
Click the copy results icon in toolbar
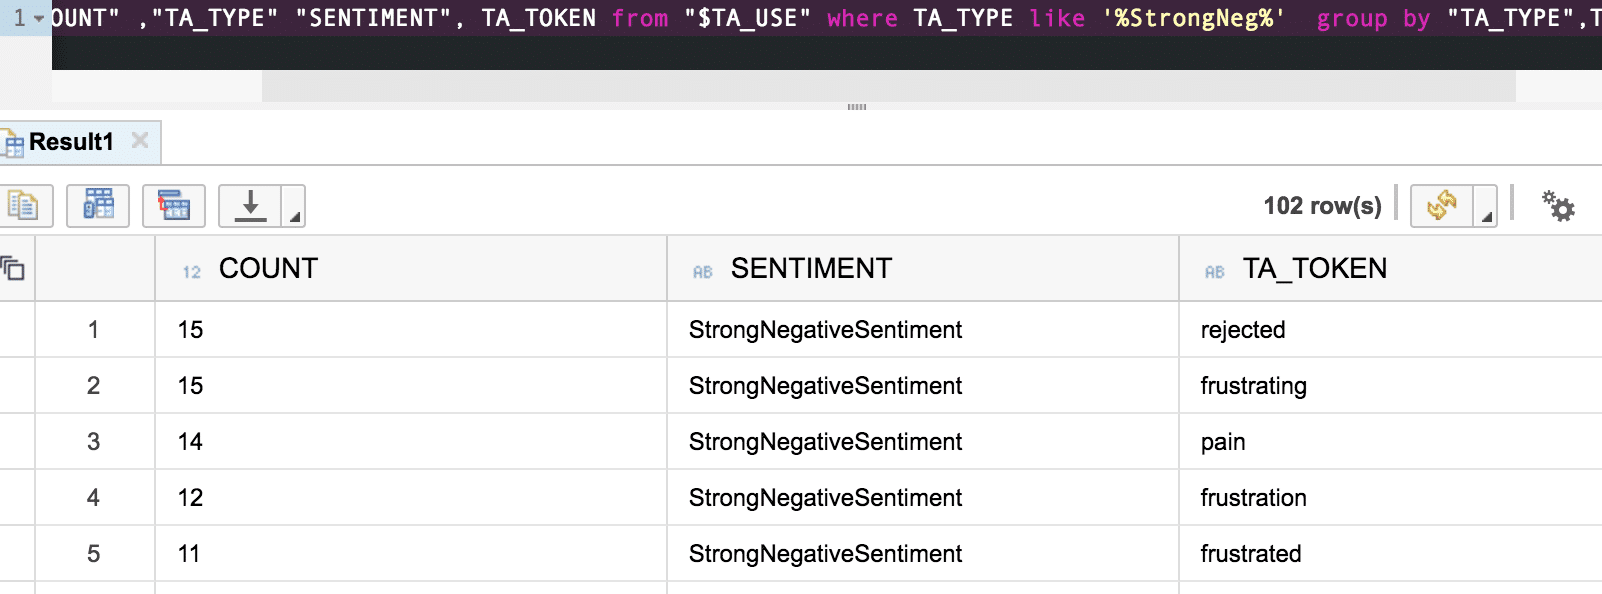point(22,206)
